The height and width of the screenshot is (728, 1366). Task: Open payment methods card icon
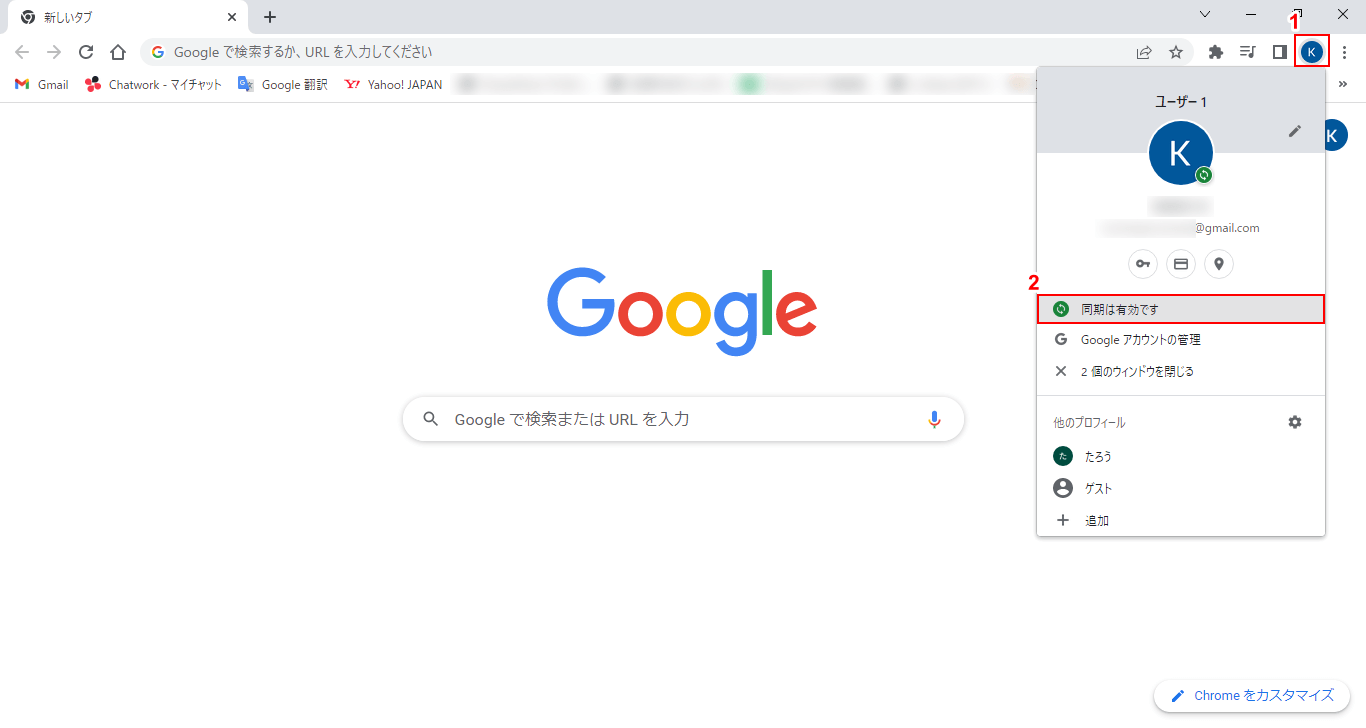(1181, 264)
